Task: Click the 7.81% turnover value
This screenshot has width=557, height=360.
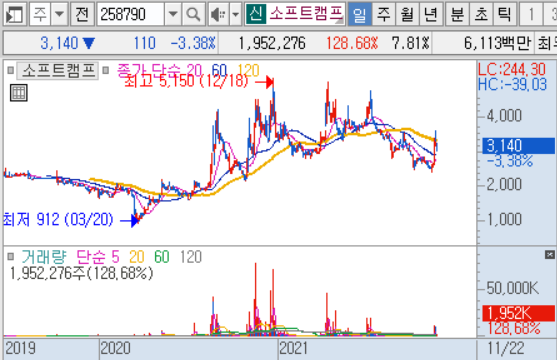Action: [x=411, y=43]
